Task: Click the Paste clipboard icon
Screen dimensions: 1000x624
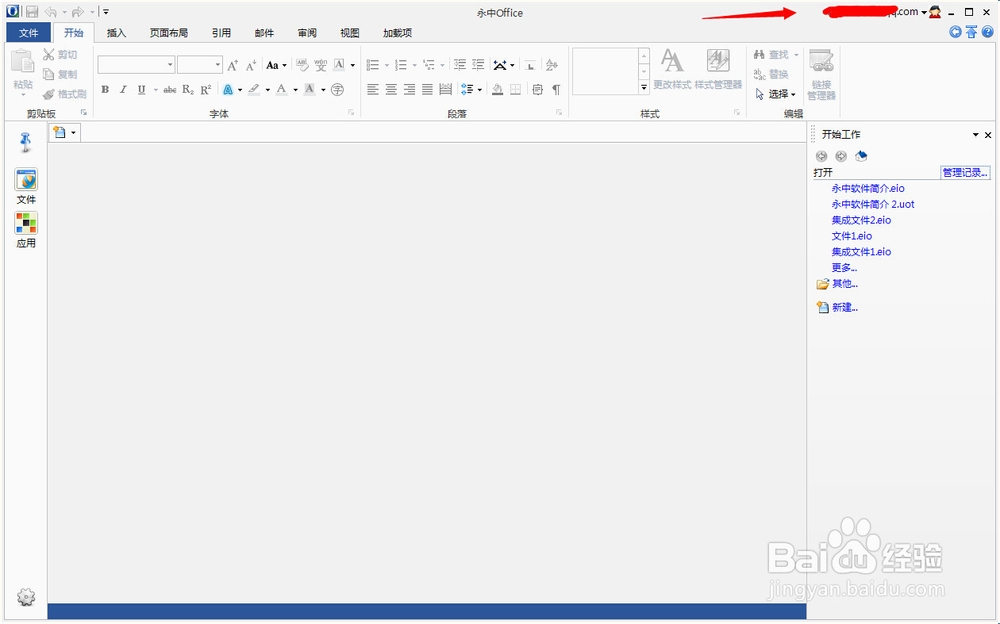Action: pos(23,61)
